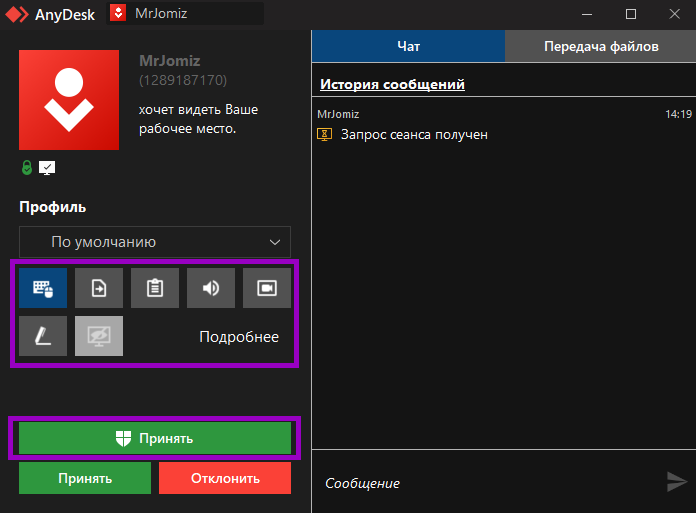Click the green lock security icon
This screenshot has height=513, width=696.
coord(27,168)
